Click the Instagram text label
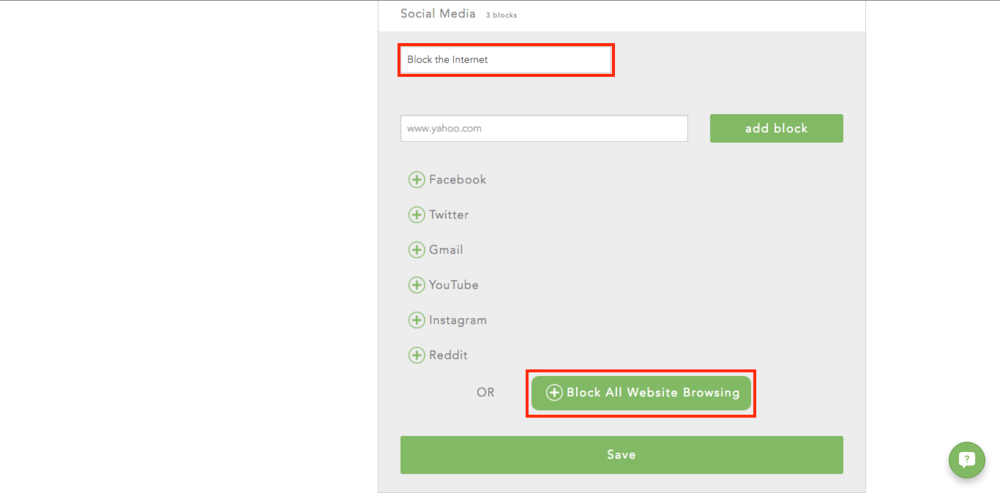 458,320
